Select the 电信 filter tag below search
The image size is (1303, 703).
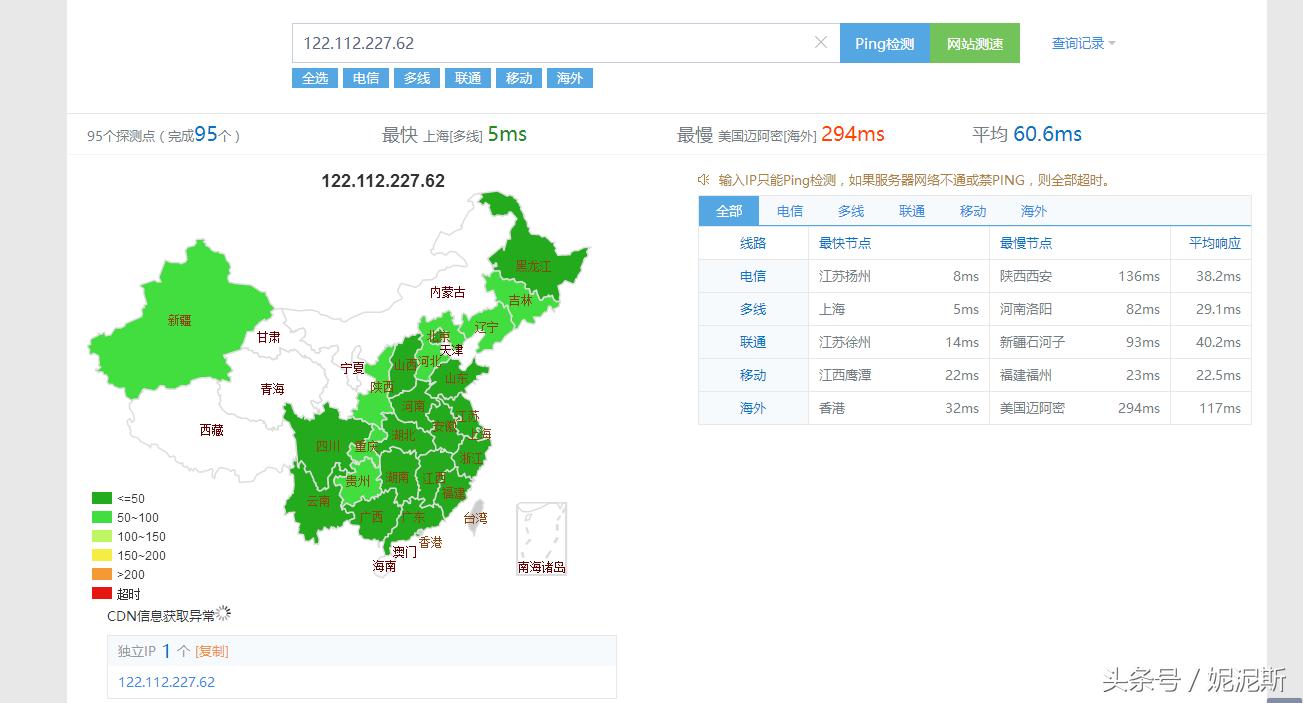(x=365, y=77)
